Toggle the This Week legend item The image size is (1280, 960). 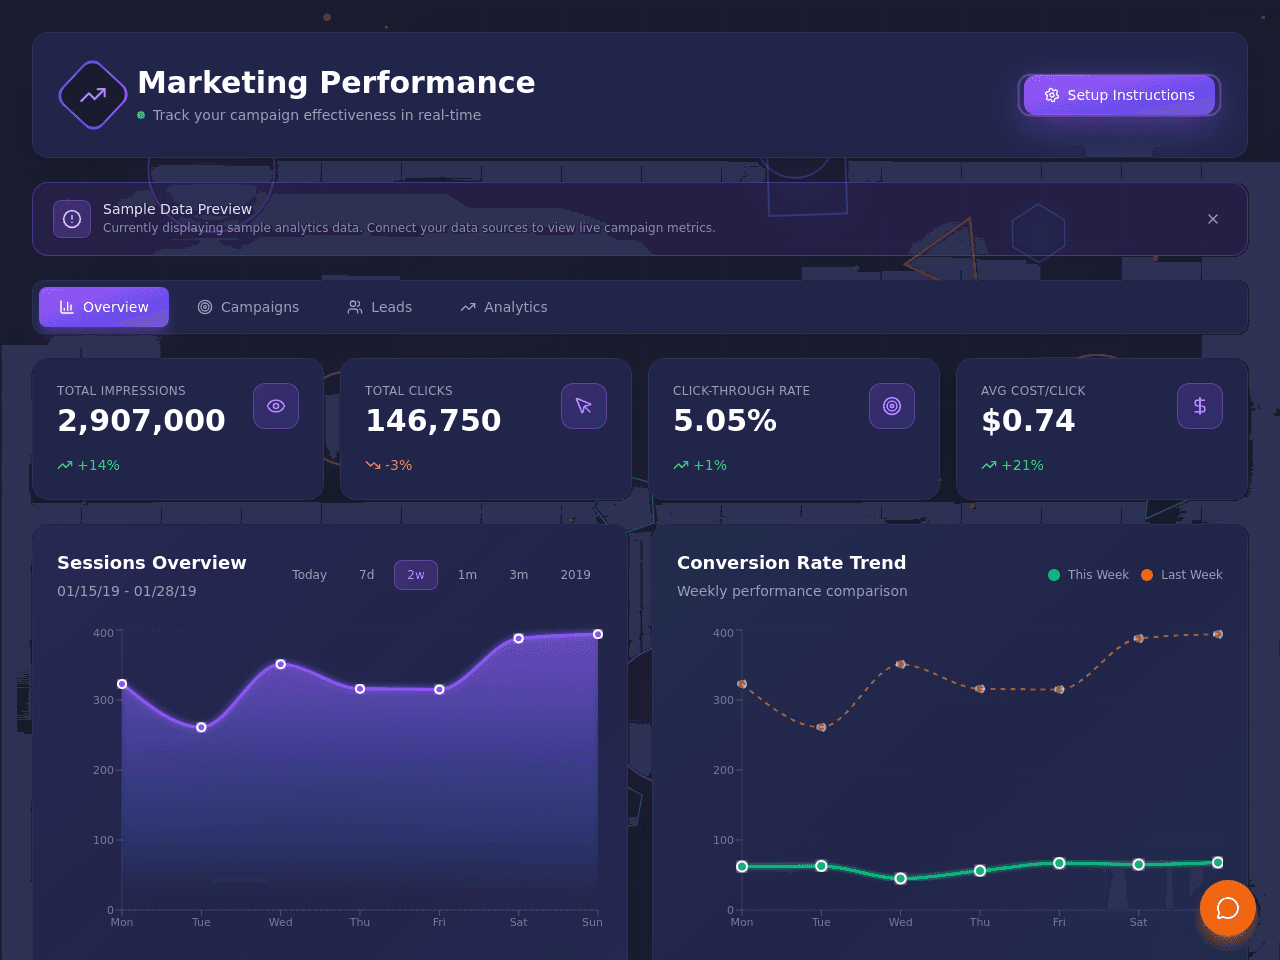1088,575
